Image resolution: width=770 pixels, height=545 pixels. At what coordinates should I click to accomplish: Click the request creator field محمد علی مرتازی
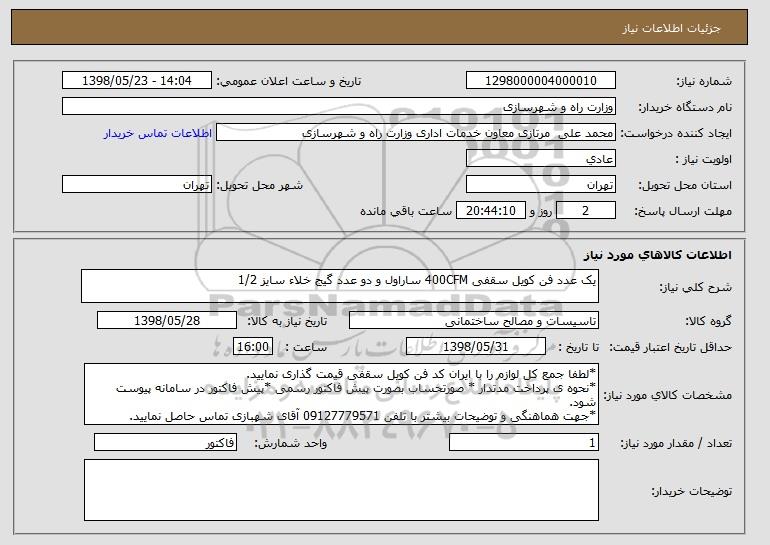point(416,133)
